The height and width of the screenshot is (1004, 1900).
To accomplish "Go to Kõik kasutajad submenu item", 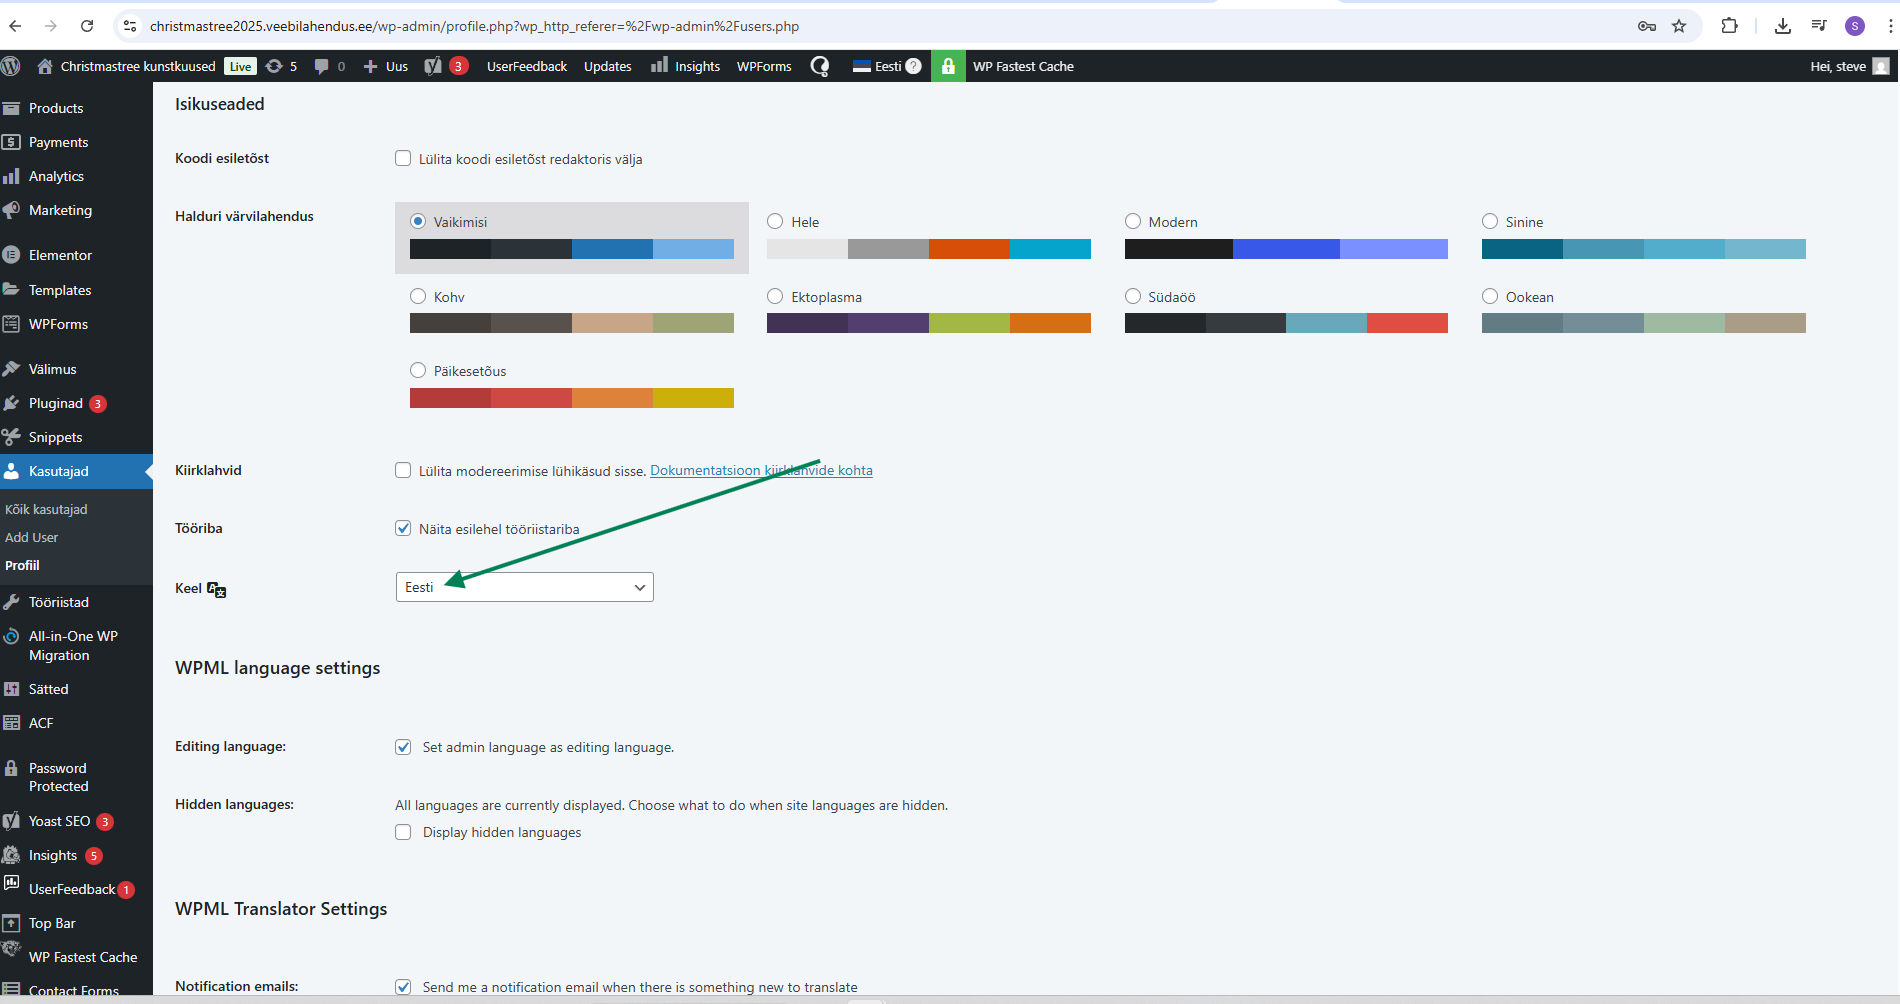I will tap(46, 509).
